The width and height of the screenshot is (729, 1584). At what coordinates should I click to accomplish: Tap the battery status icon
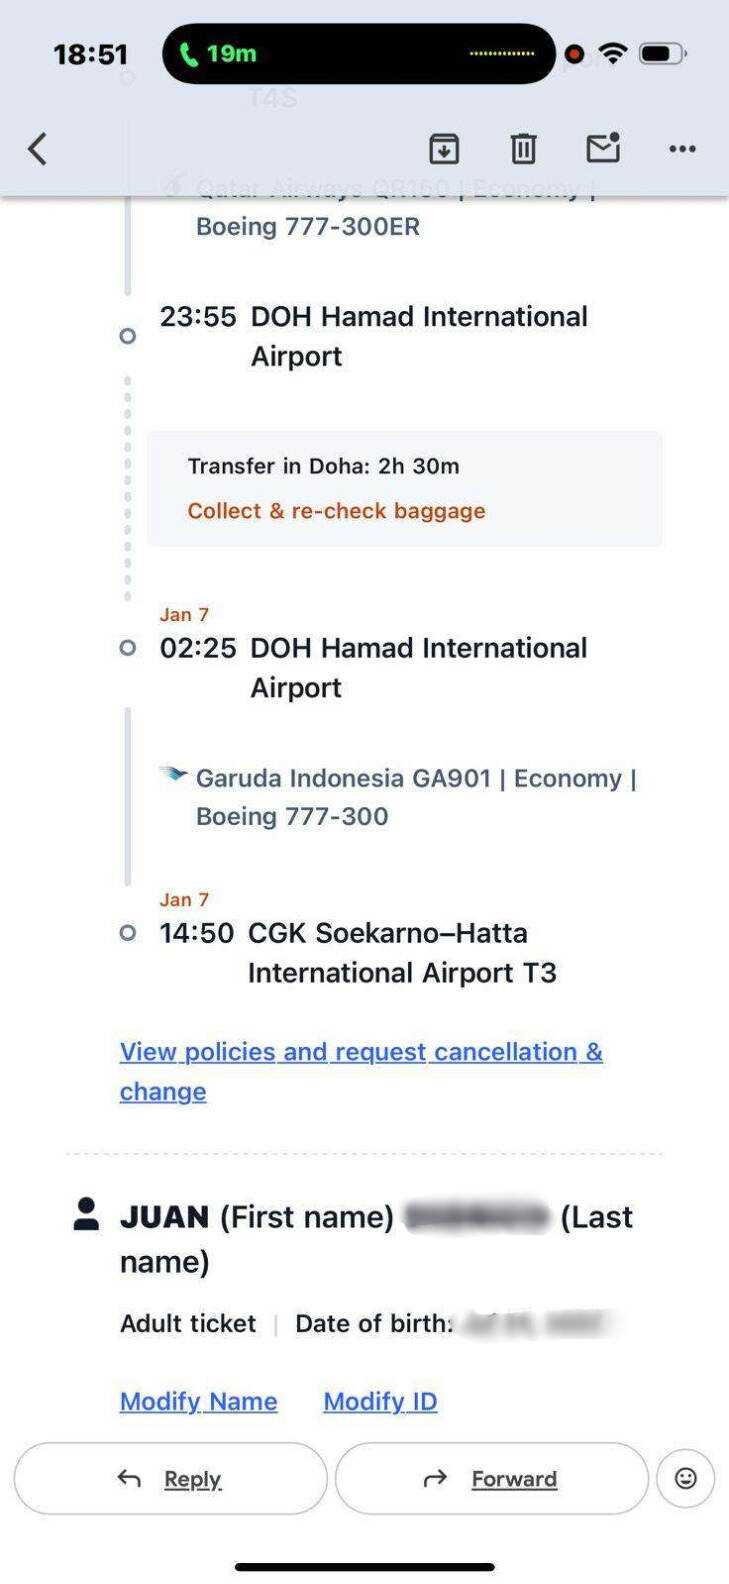[x=662, y=54]
